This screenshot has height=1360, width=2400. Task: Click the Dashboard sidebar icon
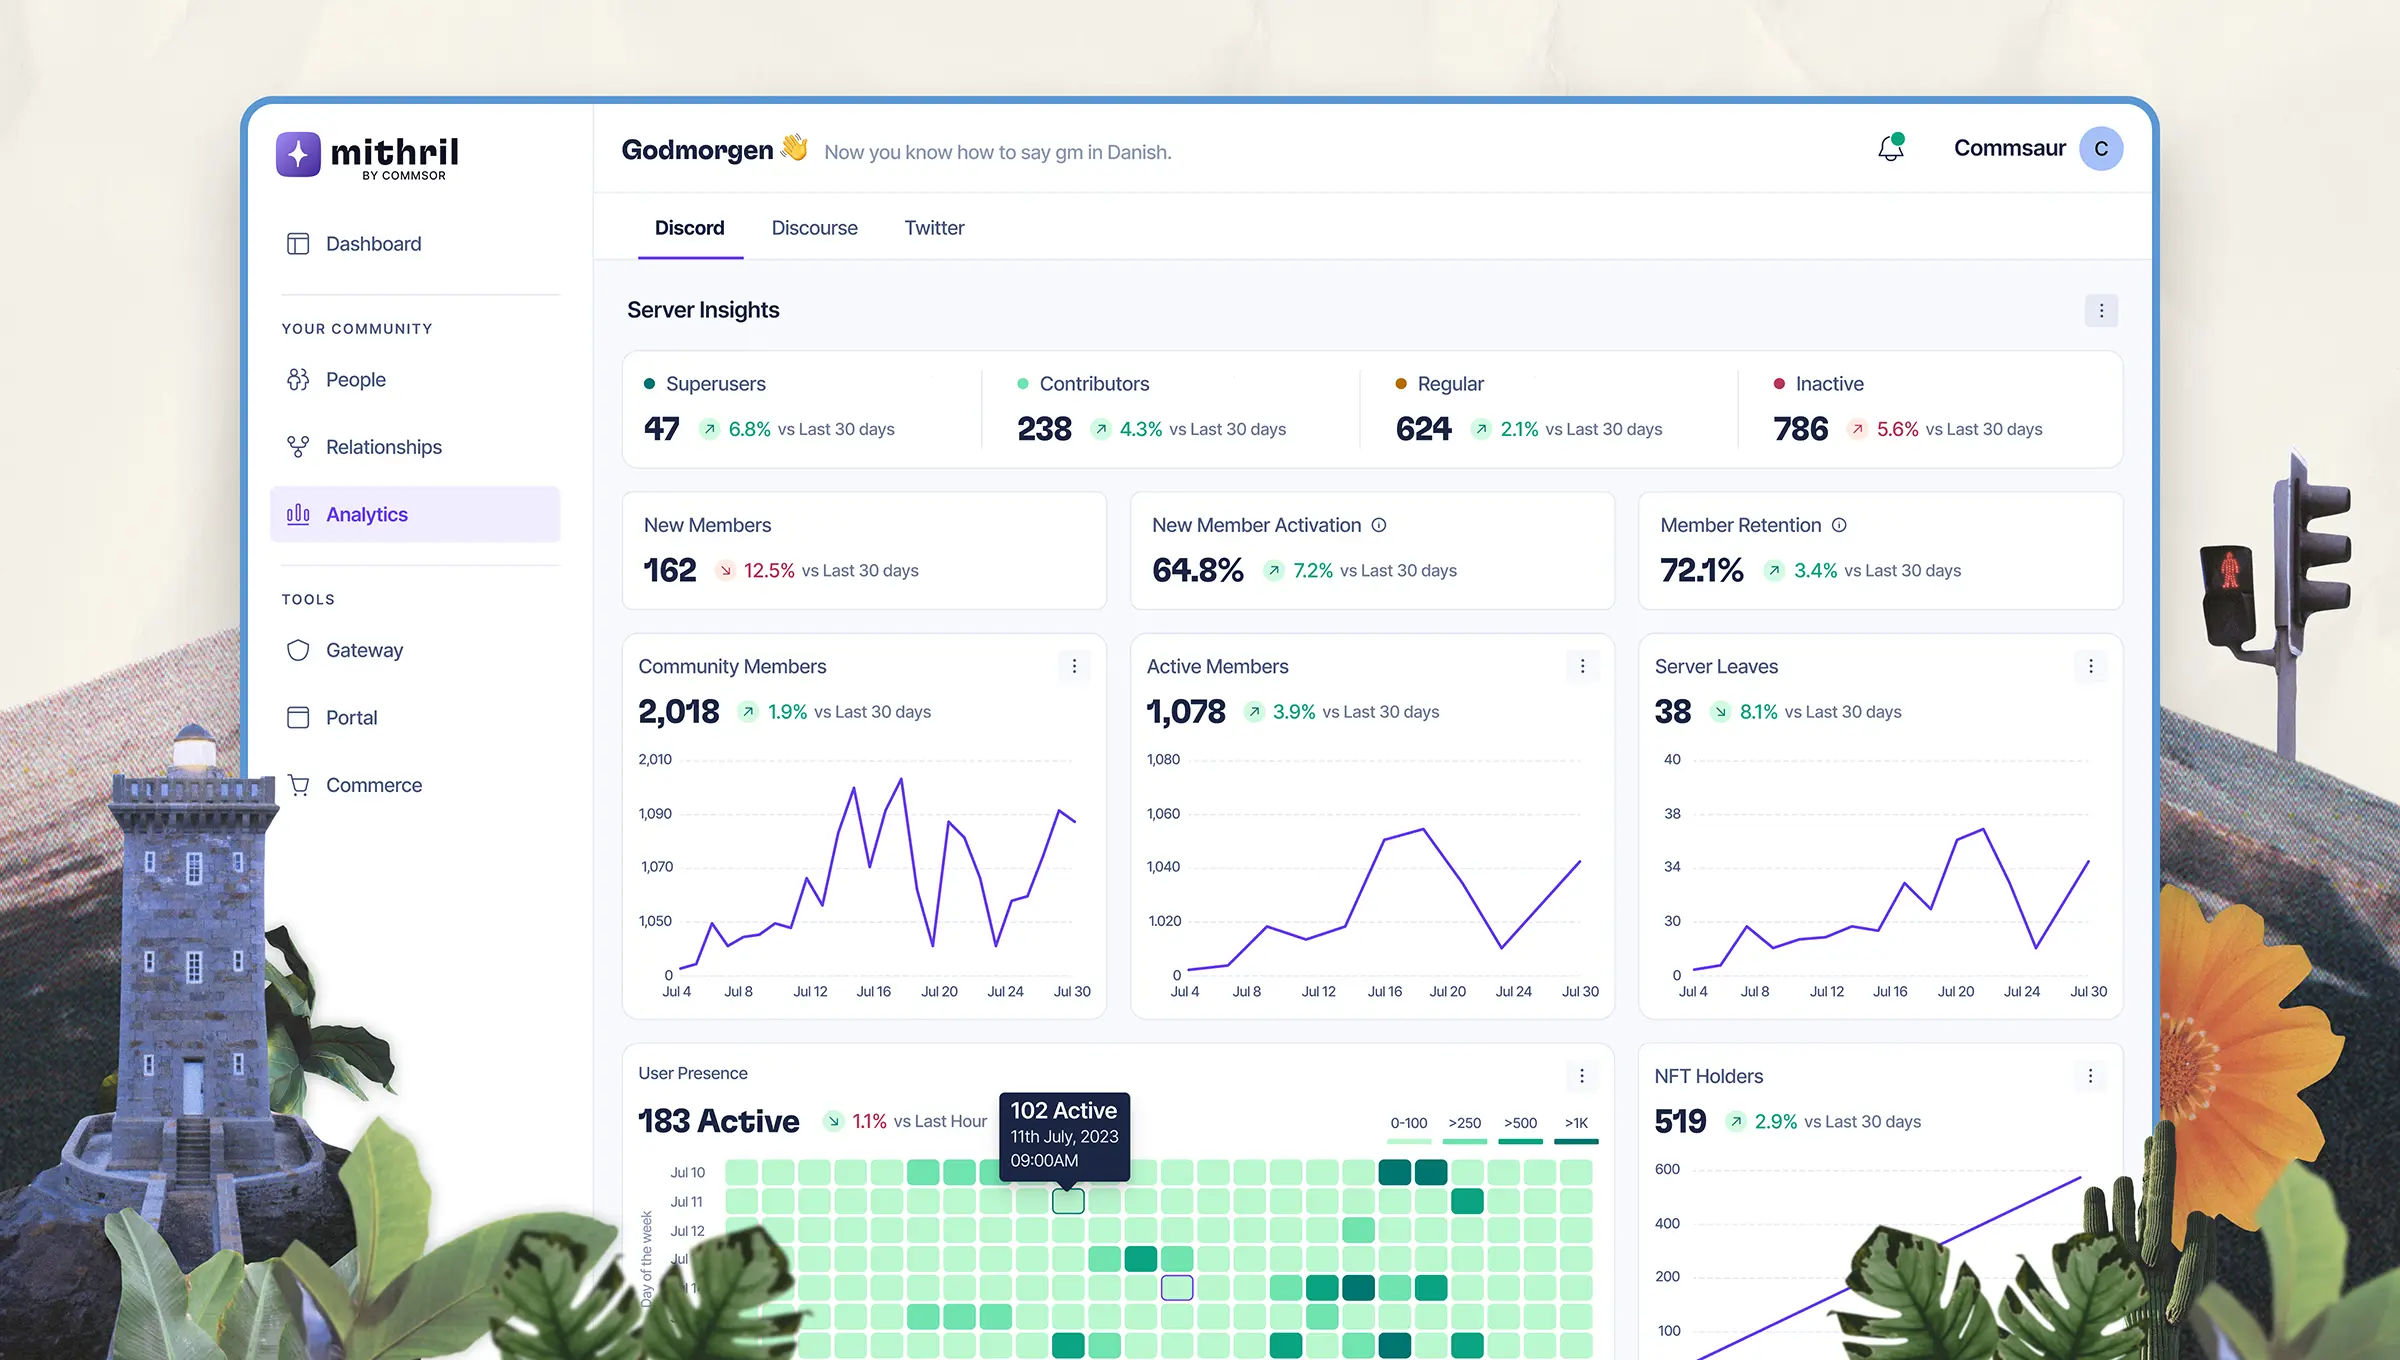click(x=298, y=244)
